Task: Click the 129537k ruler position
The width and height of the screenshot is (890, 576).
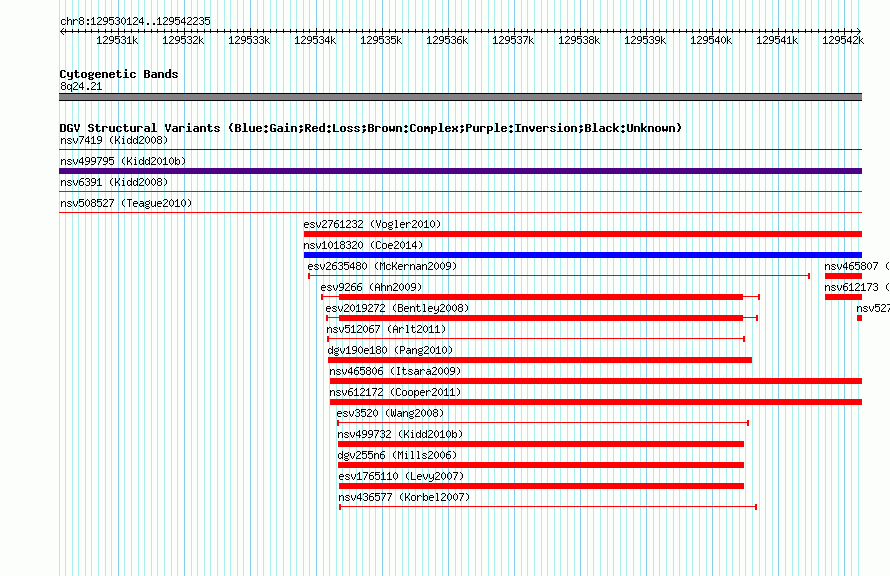Action: pyautogui.click(x=513, y=40)
